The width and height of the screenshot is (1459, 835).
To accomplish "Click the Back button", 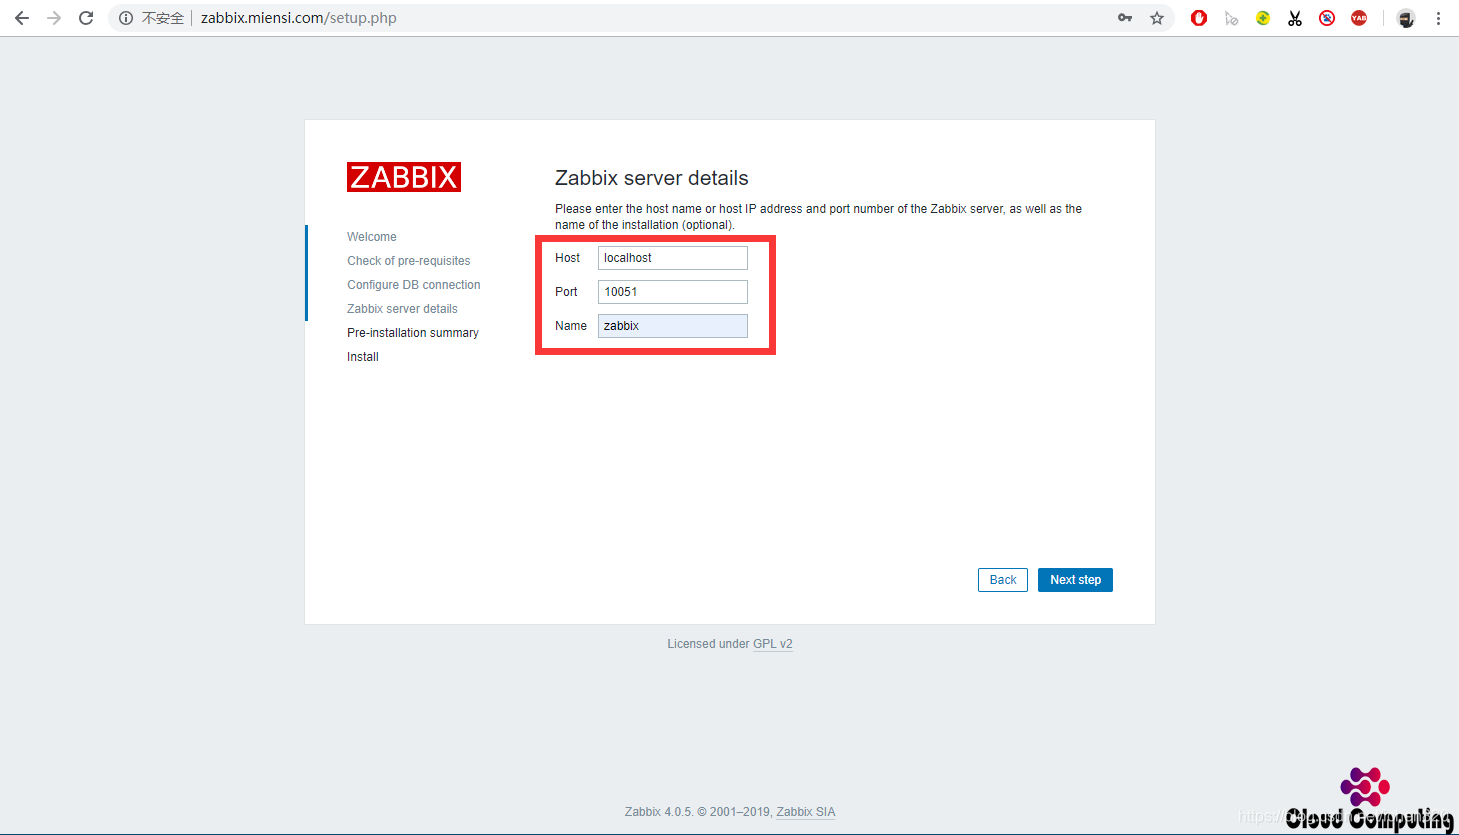I will [1003, 580].
